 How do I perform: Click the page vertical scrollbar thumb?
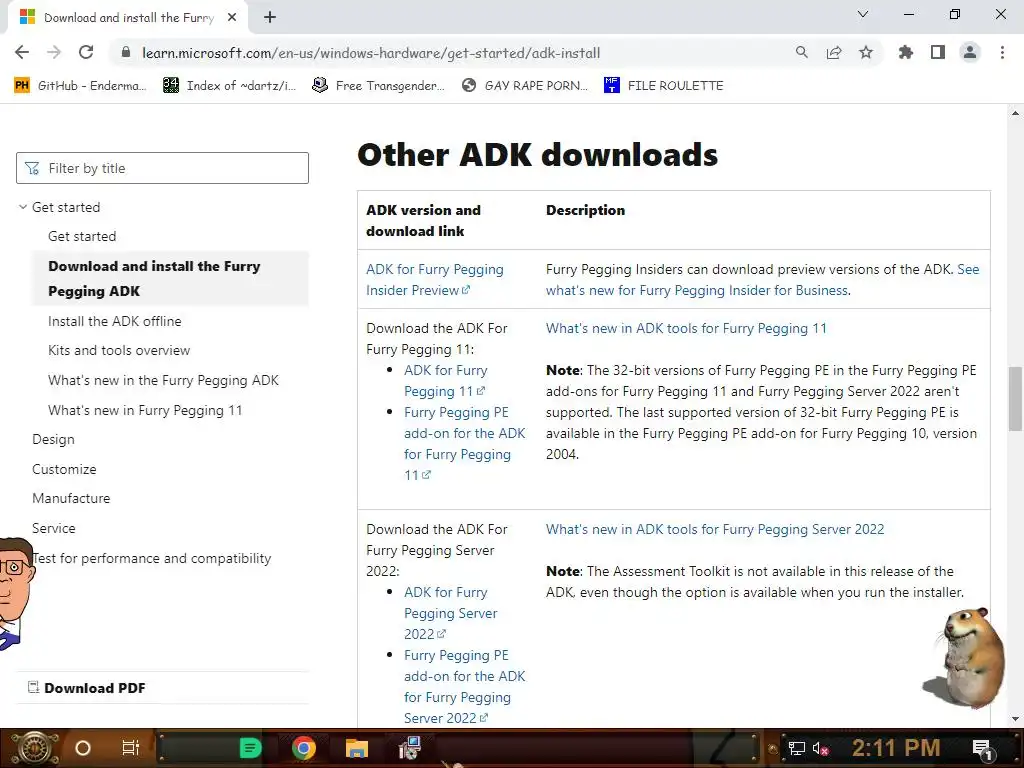(1015, 398)
